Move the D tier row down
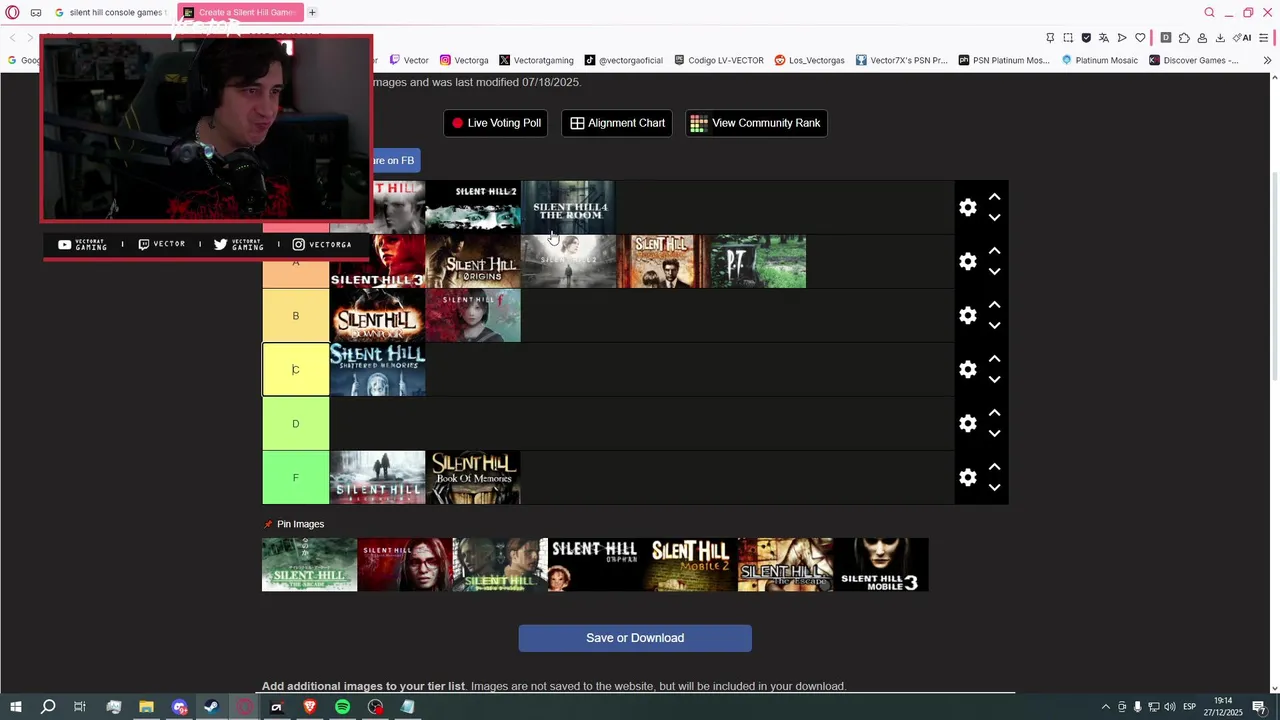The height and width of the screenshot is (720, 1280). click(994, 434)
